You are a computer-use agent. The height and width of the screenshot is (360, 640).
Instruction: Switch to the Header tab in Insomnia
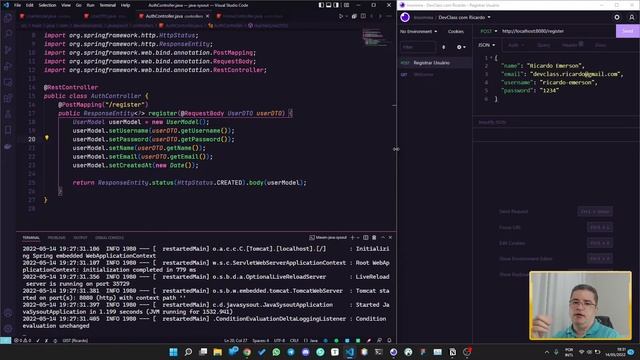click(x=572, y=45)
